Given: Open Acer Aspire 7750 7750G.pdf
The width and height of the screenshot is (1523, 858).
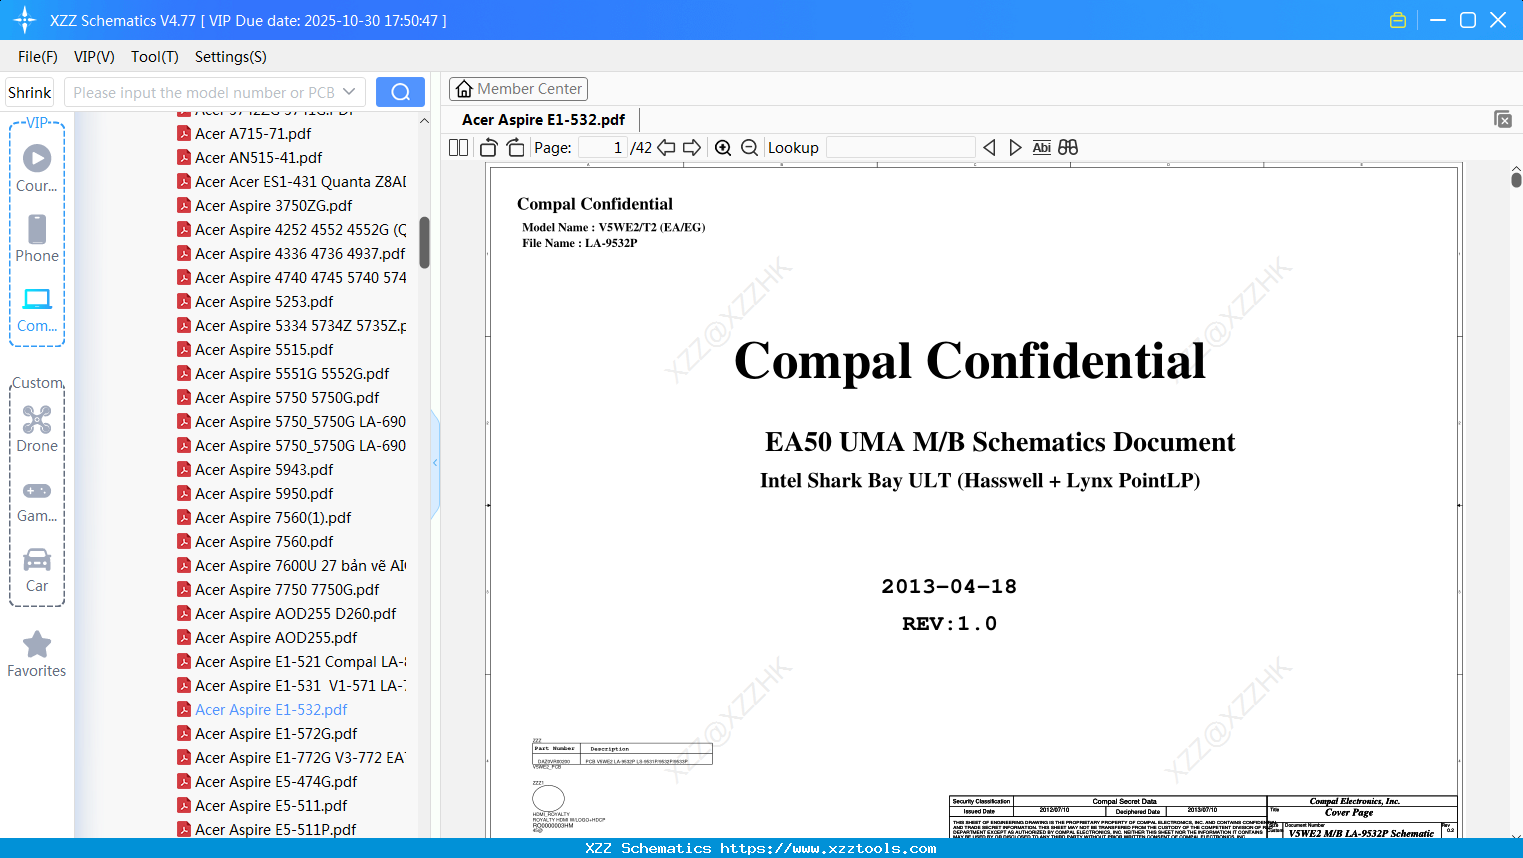Looking at the screenshot, I should [287, 590].
